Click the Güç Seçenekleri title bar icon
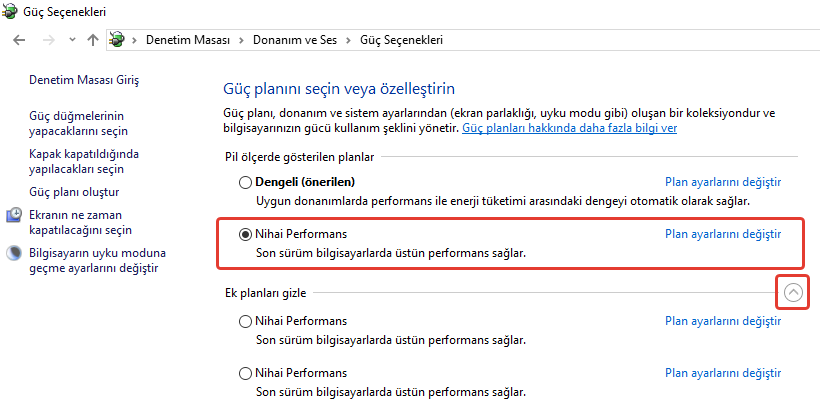The image size is (820, 417). [14, 12]
